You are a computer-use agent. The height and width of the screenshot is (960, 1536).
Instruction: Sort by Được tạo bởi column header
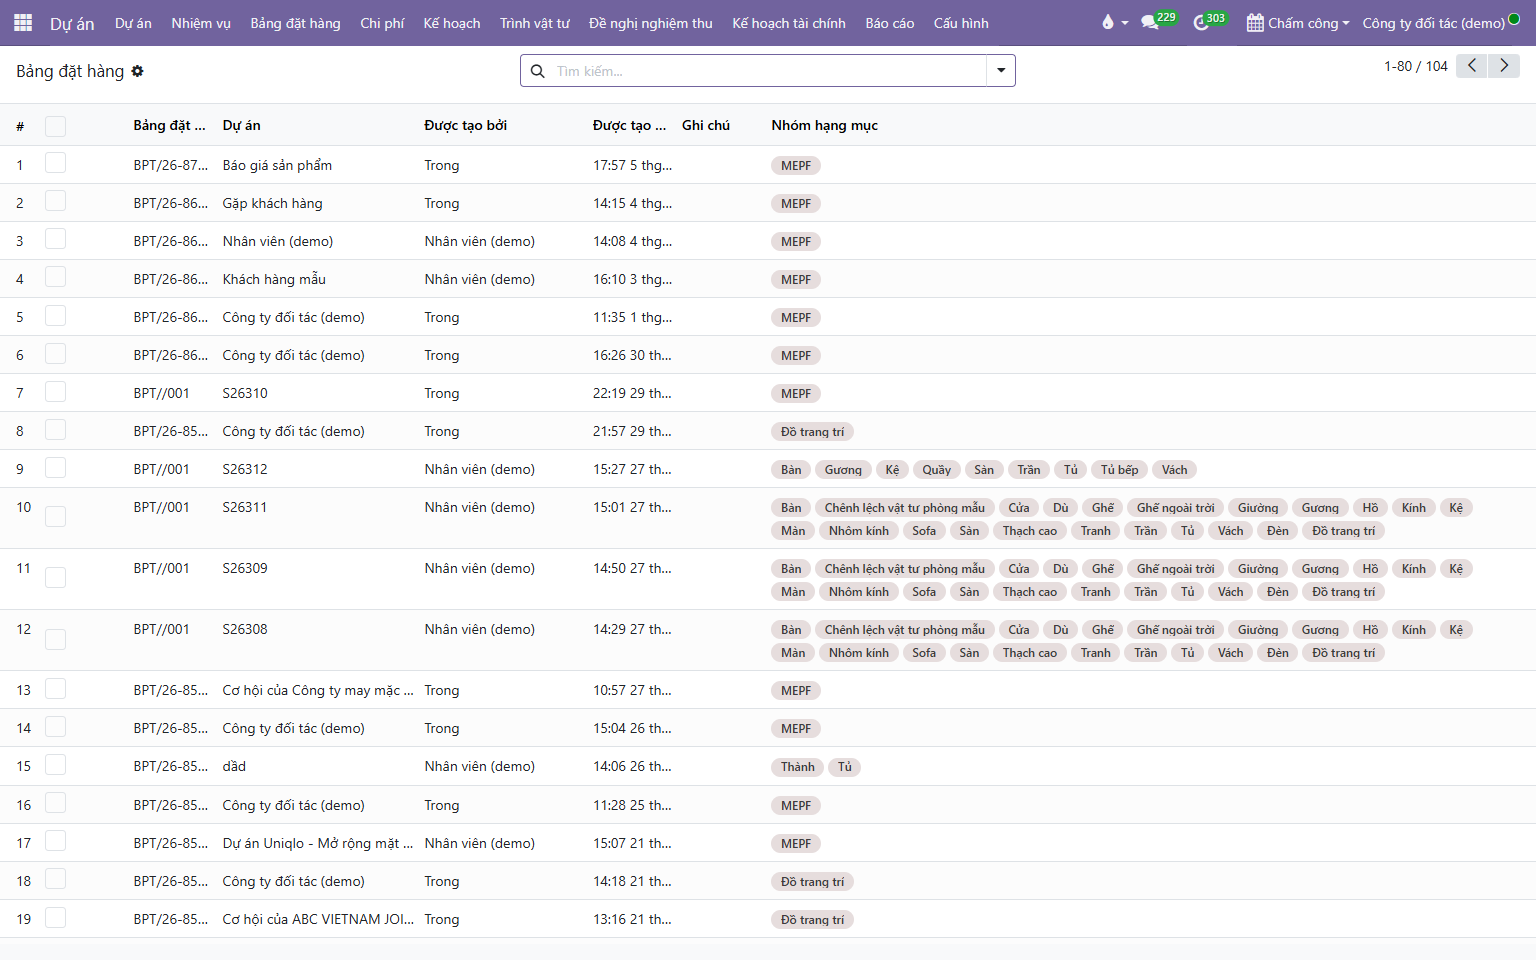(x=465, y=125)
